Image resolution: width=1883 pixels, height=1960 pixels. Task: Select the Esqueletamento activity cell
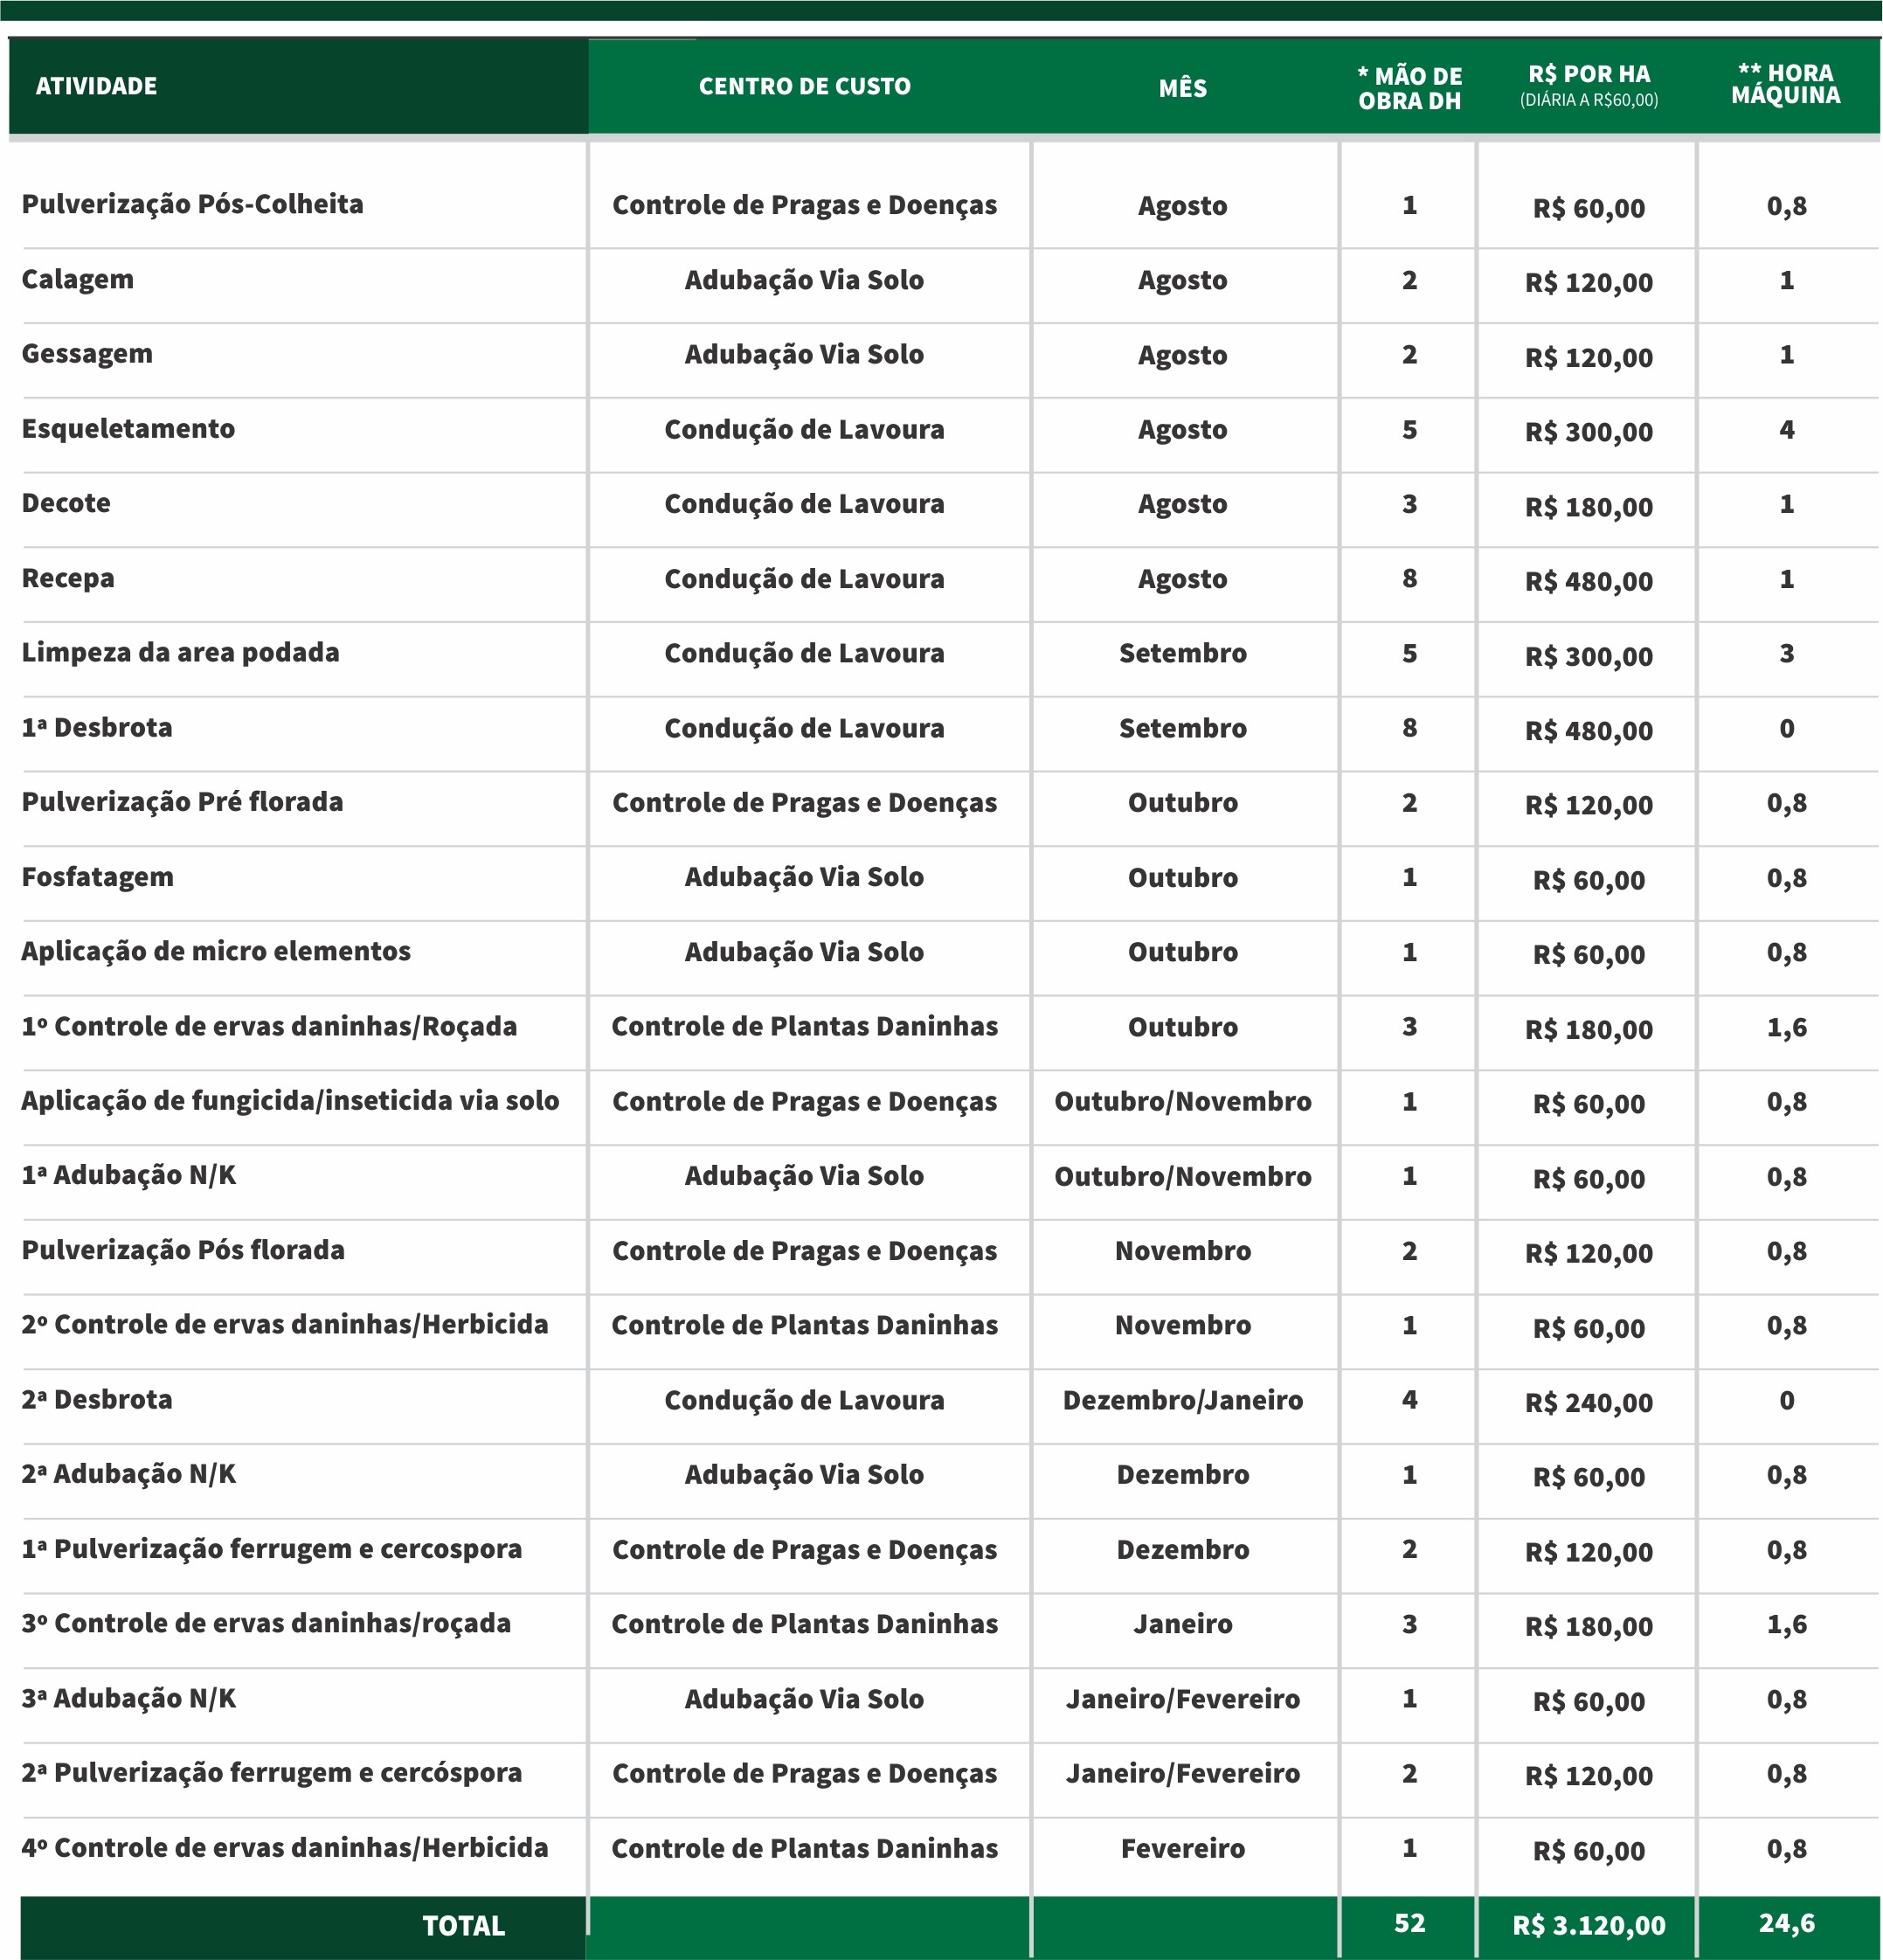128,429
